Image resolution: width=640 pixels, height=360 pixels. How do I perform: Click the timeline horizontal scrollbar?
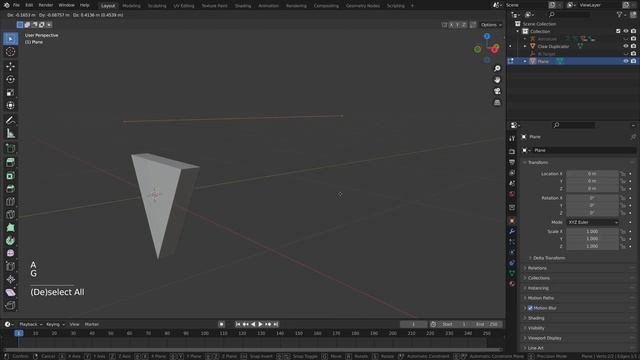pyautogui.click(x=253, y=350)
